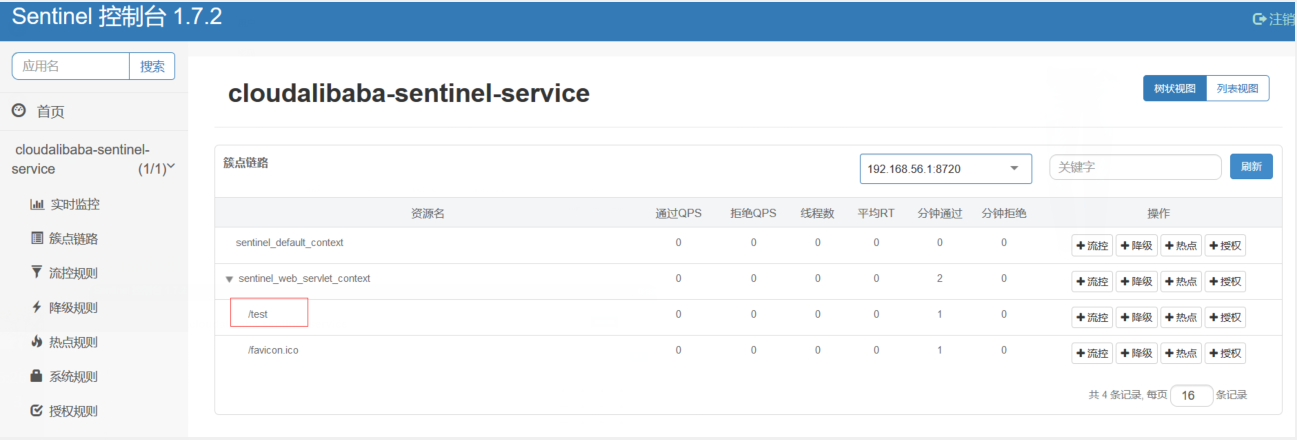Focus the 关键字 keyword field
This screenshot has width=1297, height=440.
coord(1135,167)
